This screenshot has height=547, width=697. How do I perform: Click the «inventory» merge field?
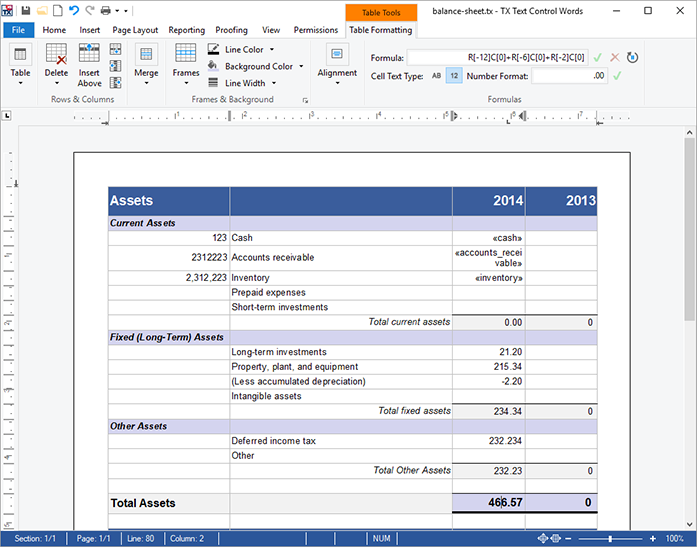(x=498, y=278)
